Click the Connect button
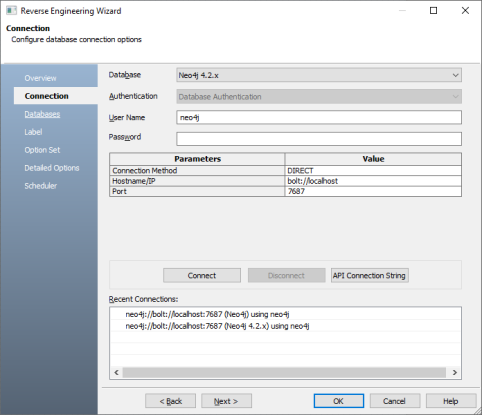 tap(202, 275)
